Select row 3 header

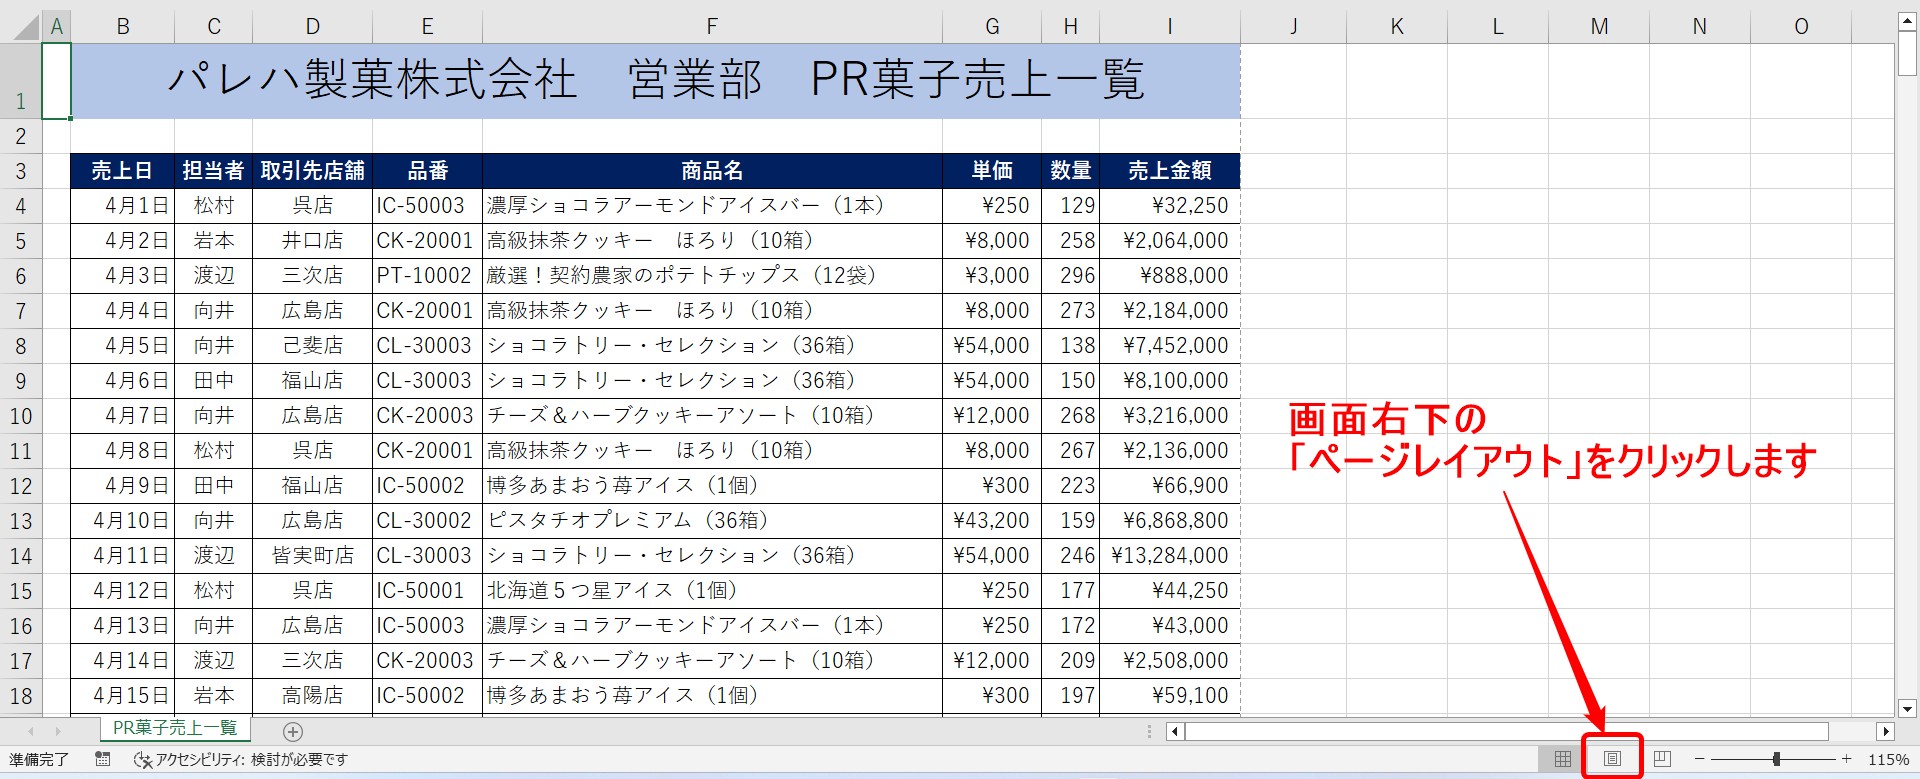pos(21,171)
